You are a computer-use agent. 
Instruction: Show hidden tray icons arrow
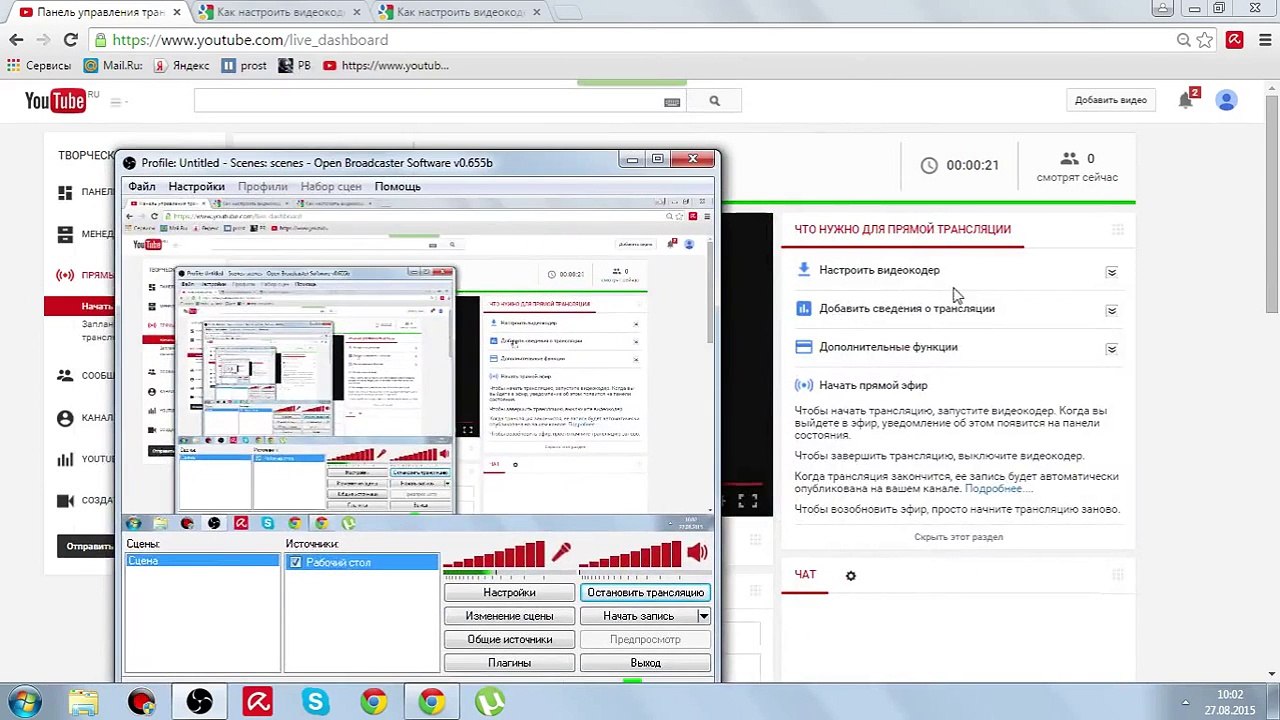(1185, 703)
